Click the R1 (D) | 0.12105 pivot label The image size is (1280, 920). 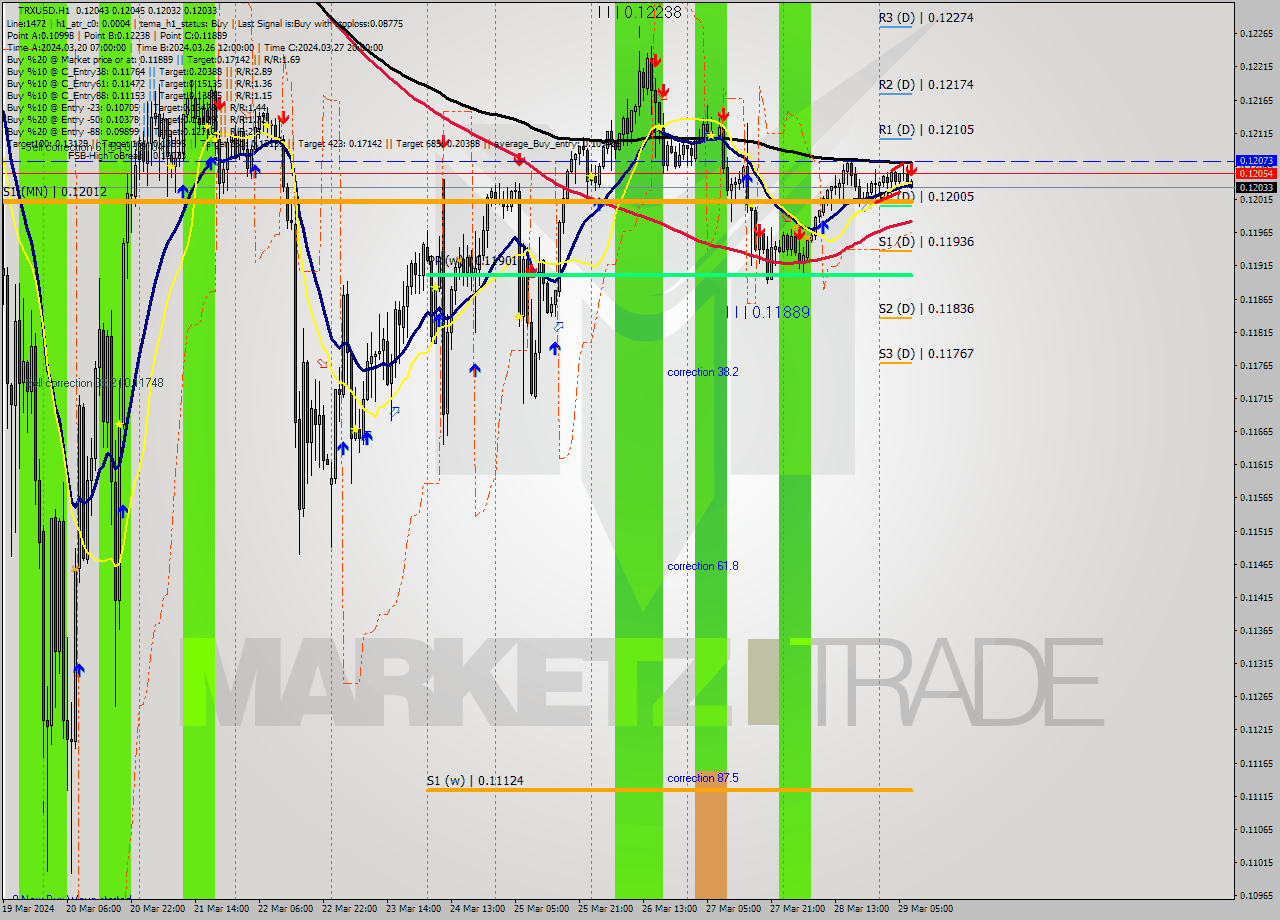926,130
